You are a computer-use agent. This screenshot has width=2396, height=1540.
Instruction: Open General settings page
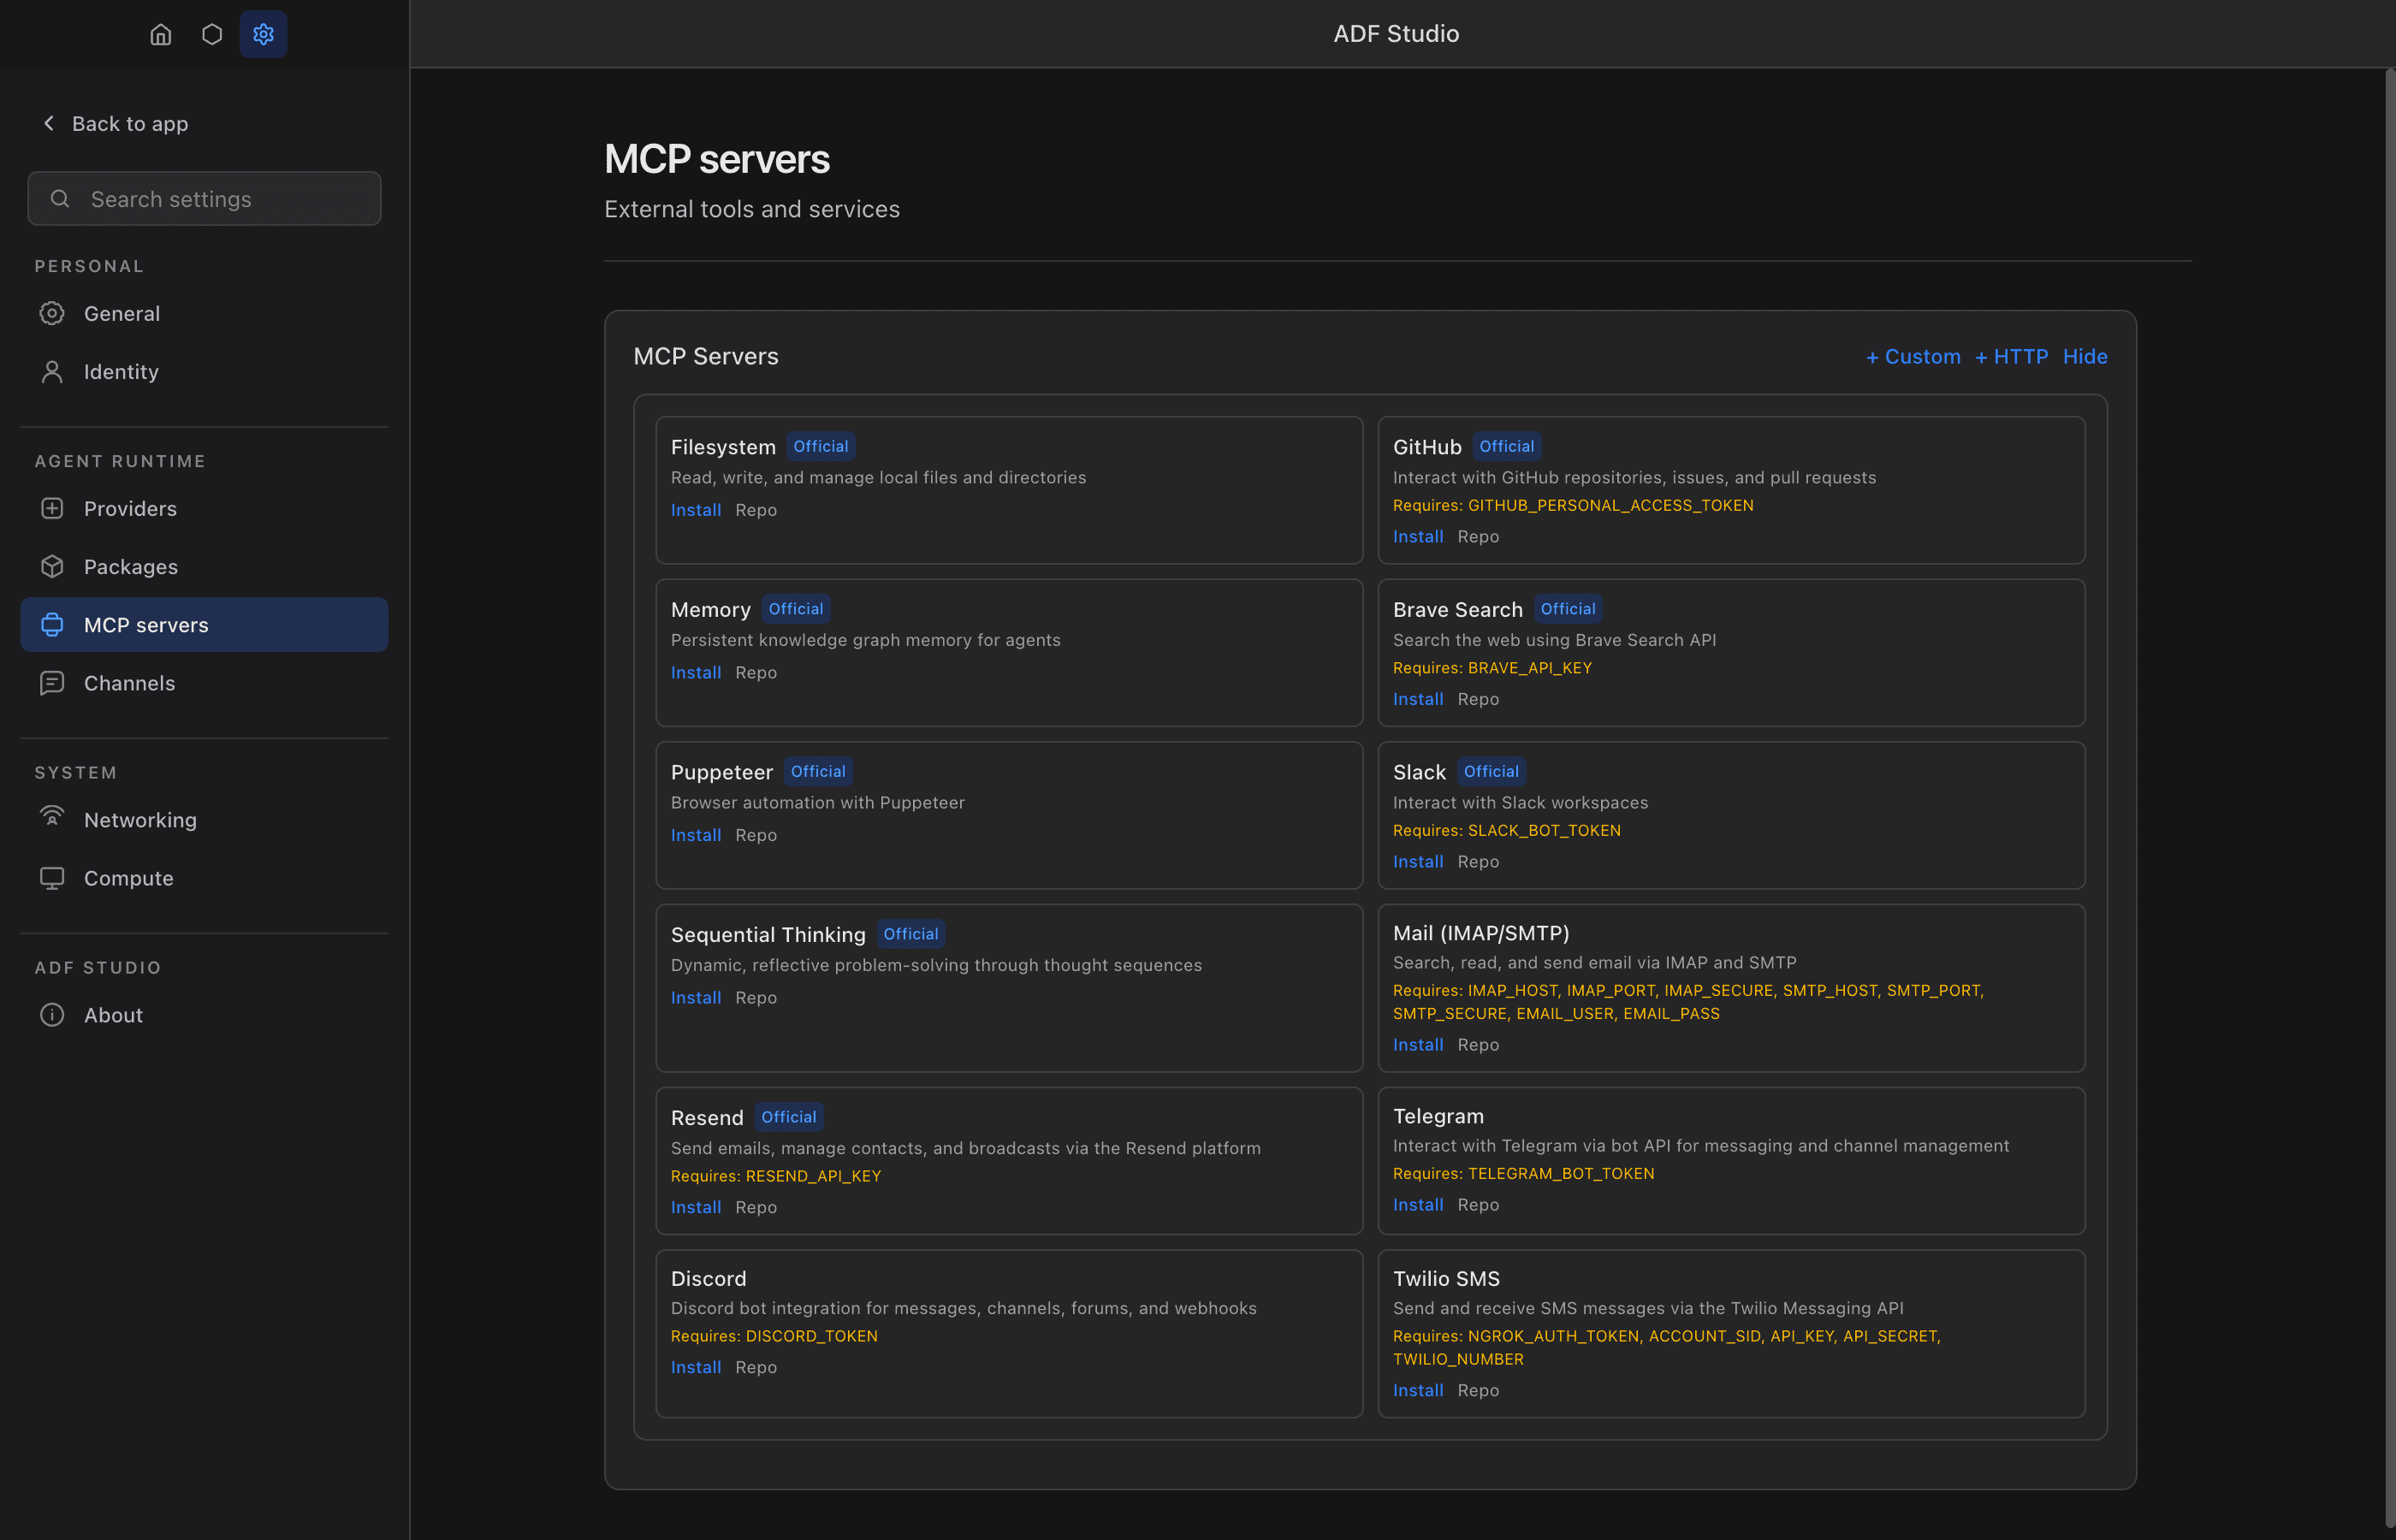[204, 313]
